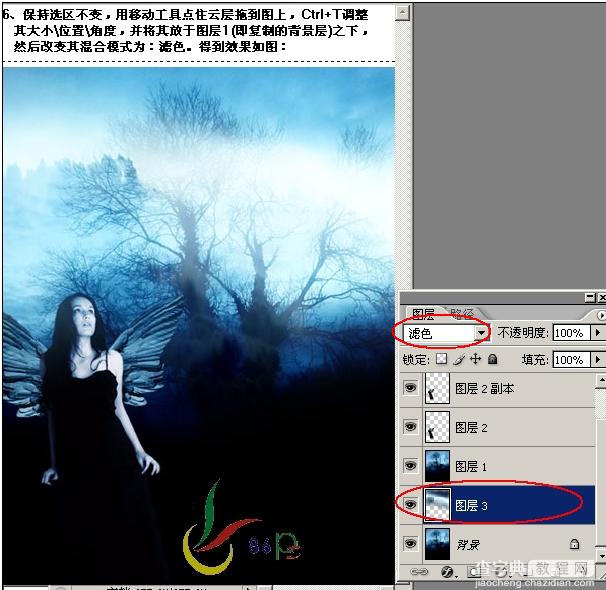
Task: Toggle lock image pixels brush icon
Action: pyautogui.click(x=458, y=360)
